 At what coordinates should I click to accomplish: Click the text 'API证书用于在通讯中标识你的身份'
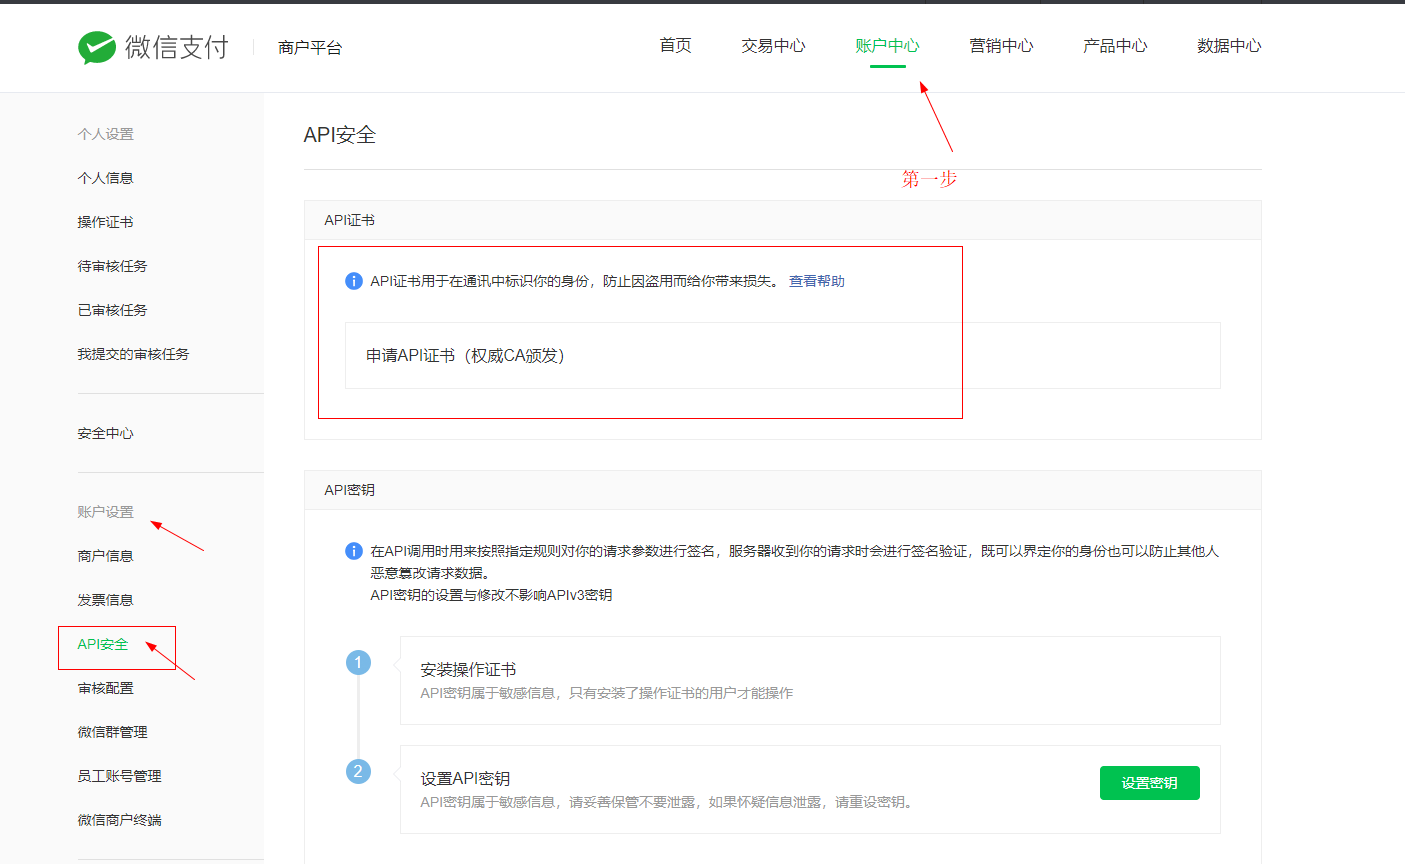pyautogui.click(x=480, y=281)
